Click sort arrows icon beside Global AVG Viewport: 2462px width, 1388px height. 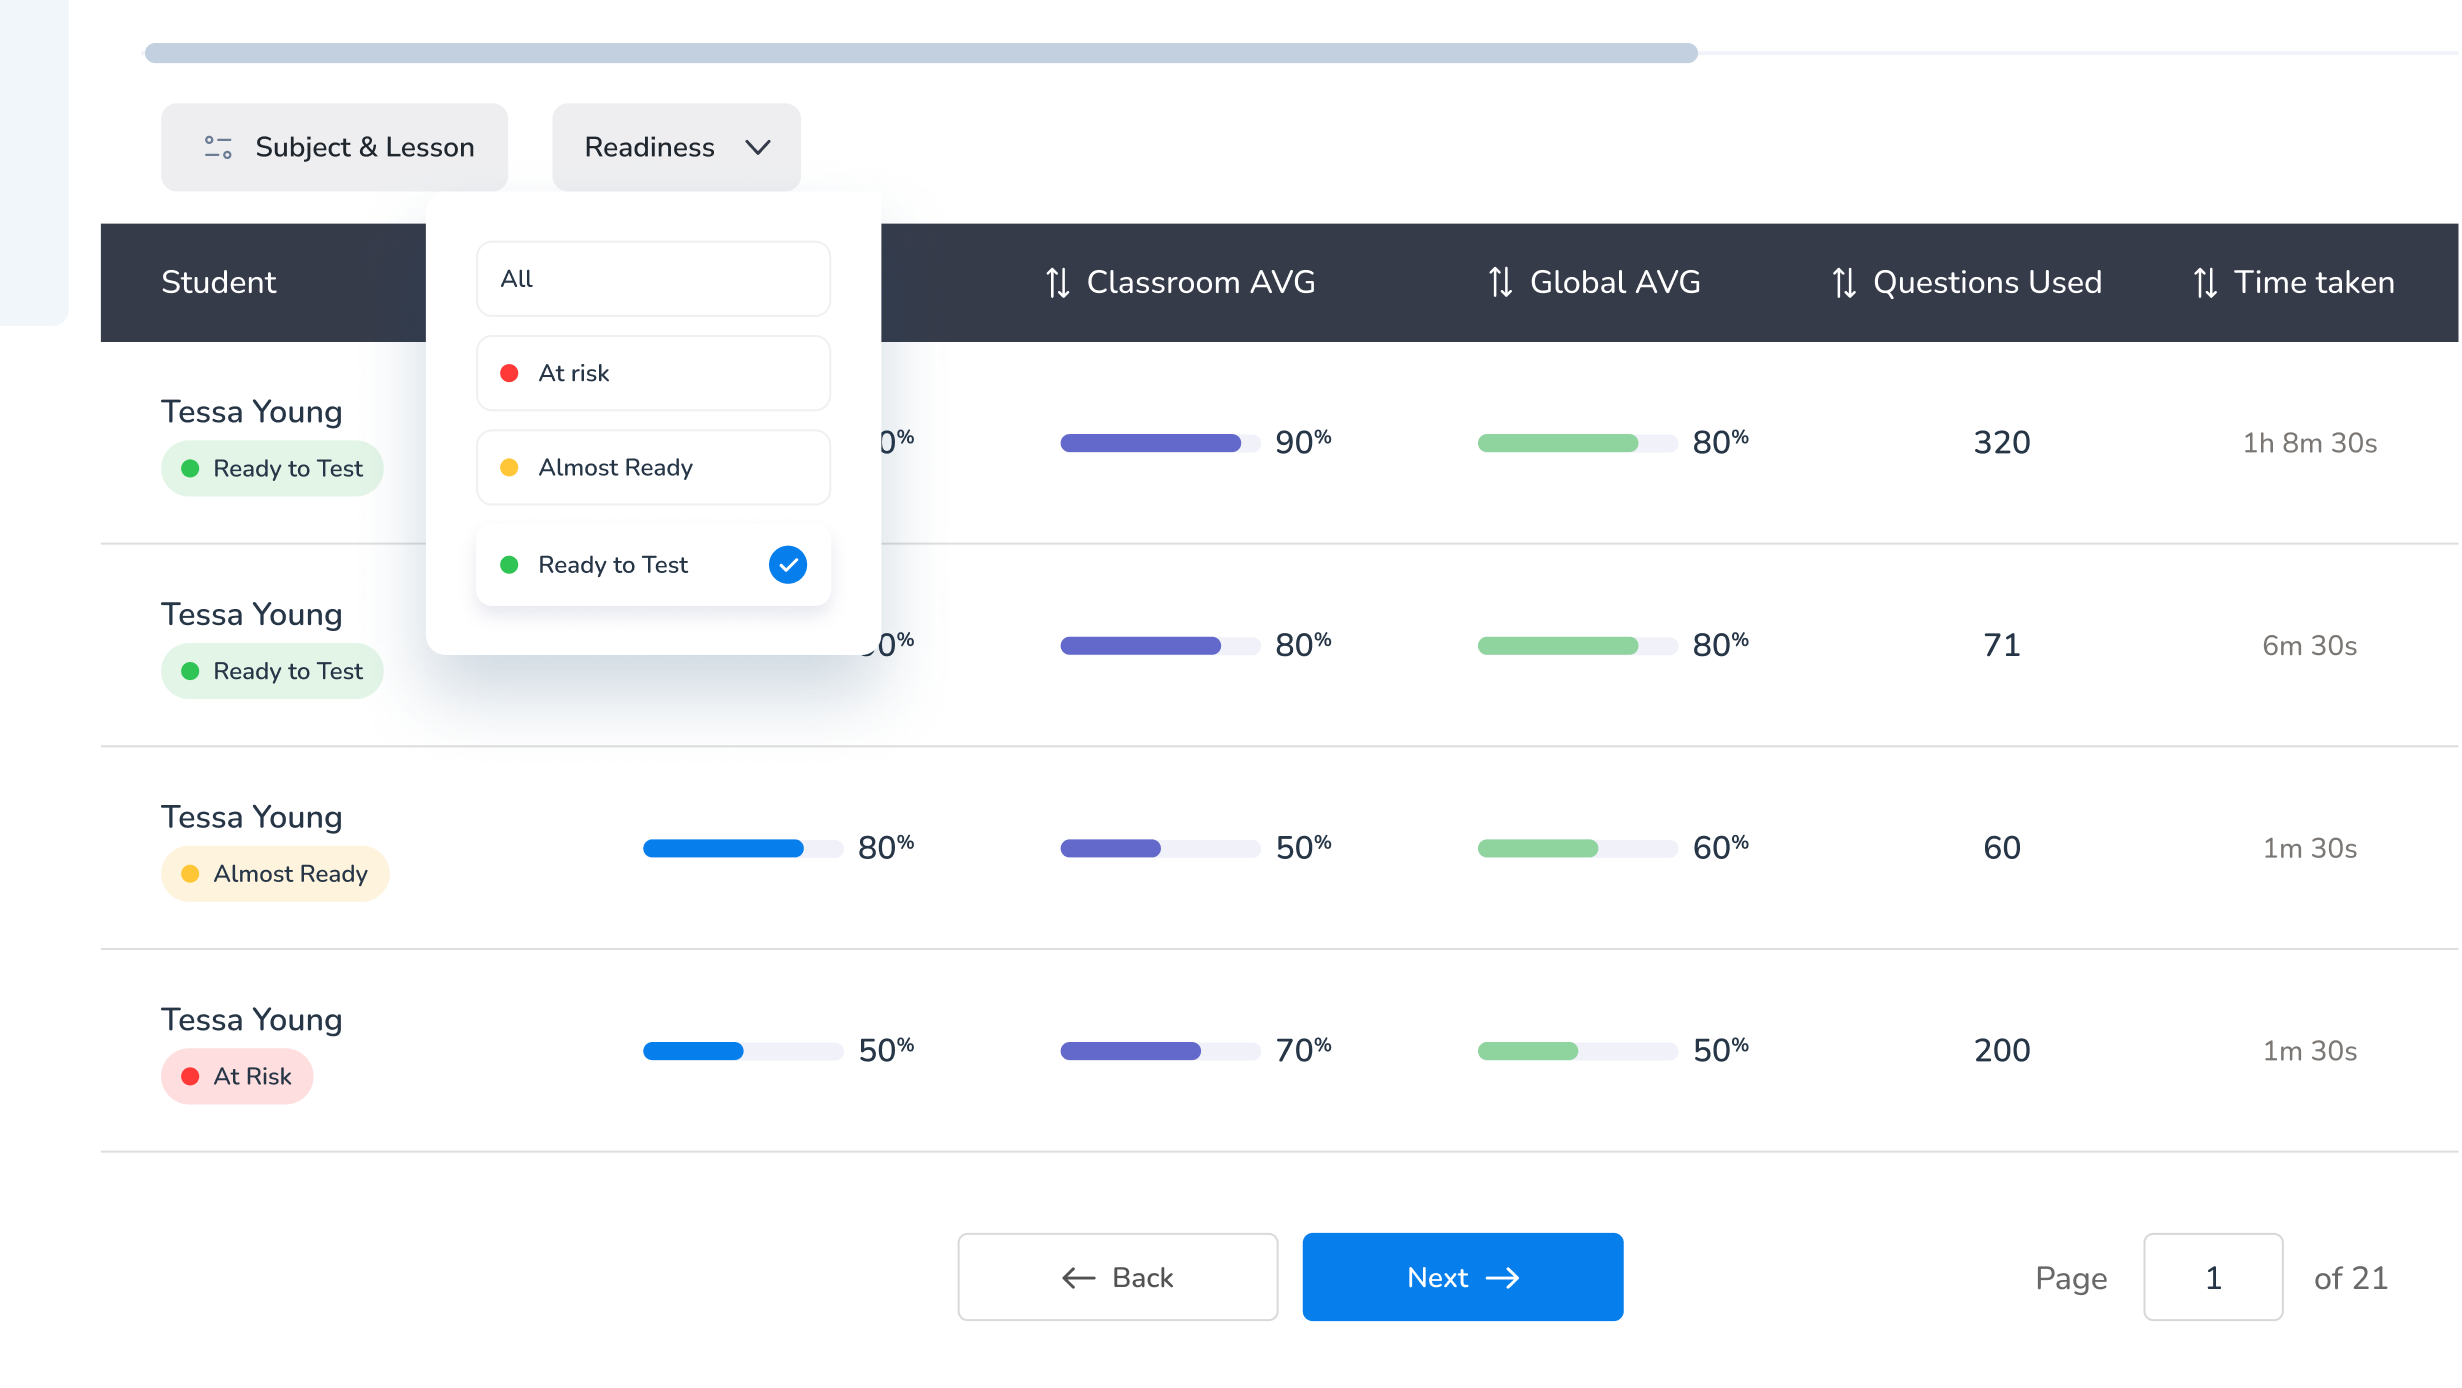pyautogui.click(x=1500, y=283)
